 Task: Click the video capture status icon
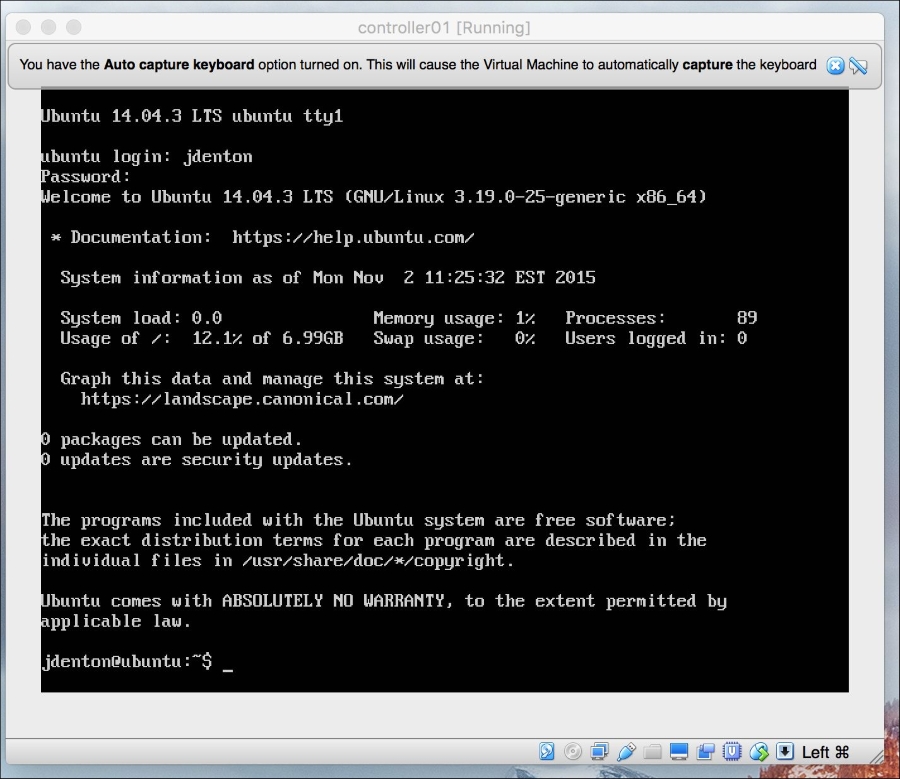click(705, 751)
